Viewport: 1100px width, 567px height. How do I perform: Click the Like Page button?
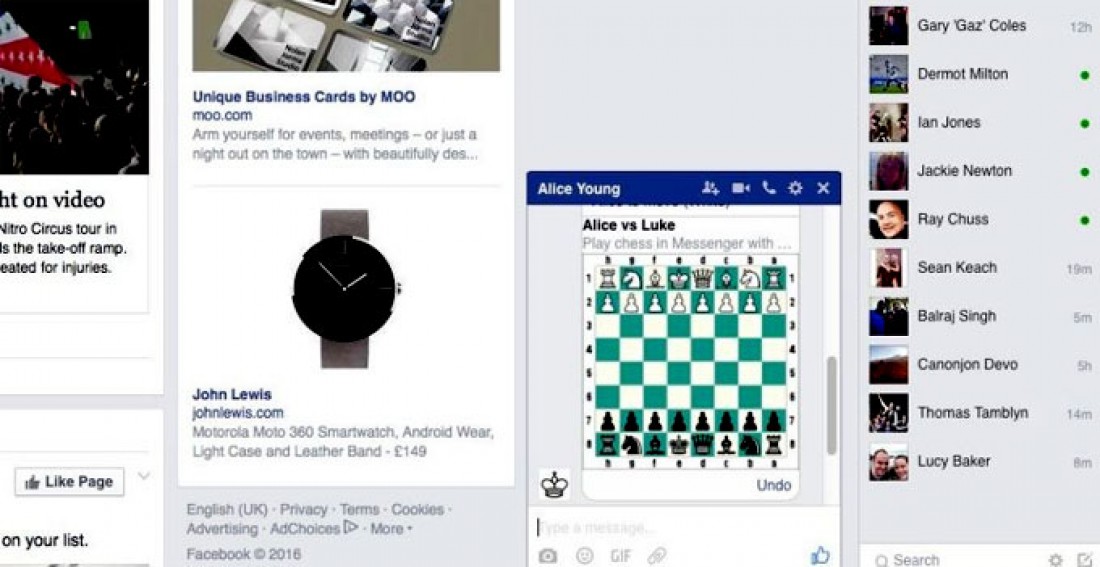69,482
